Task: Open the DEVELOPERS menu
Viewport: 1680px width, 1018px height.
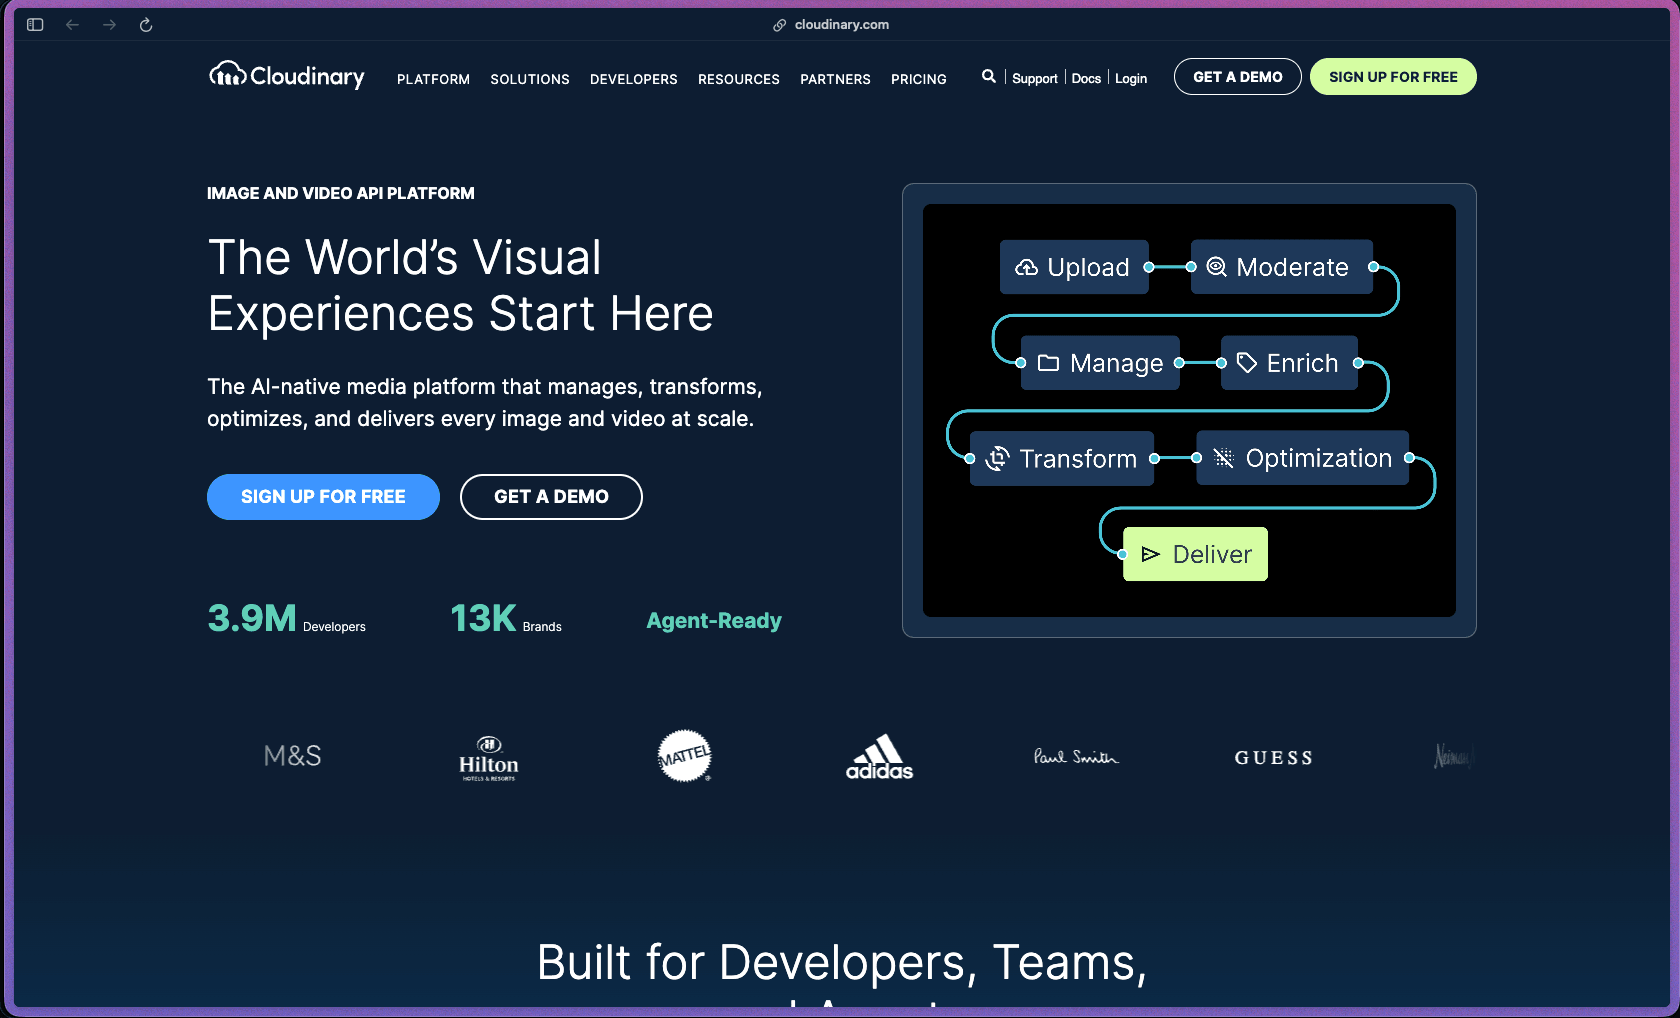Action: [634, 79]
